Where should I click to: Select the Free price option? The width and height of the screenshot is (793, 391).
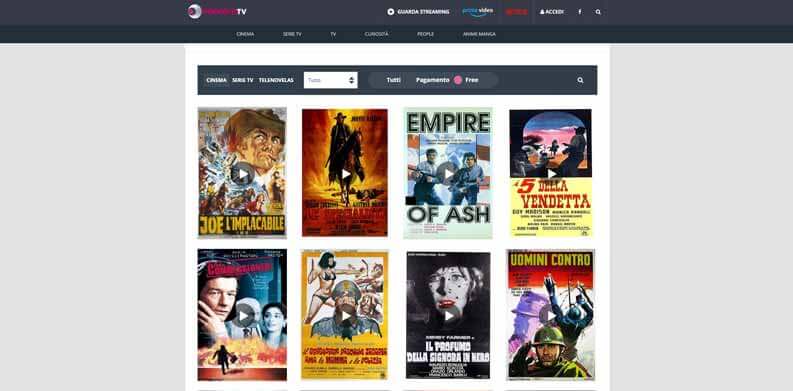pos(471,80)
